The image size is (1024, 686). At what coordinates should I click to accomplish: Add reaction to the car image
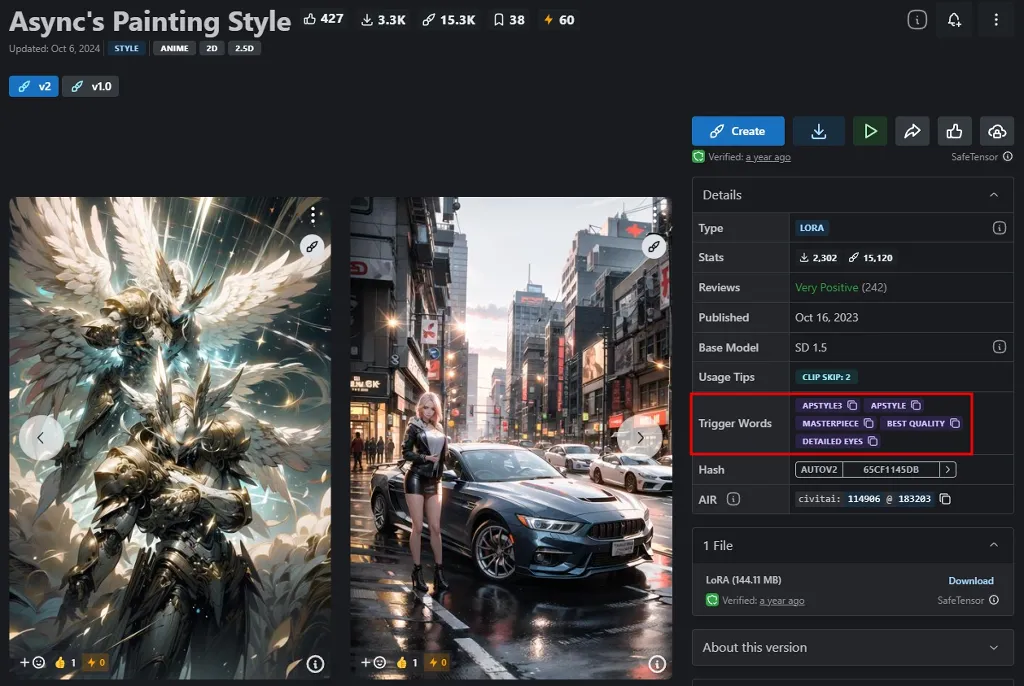click(x=374, y=662)
